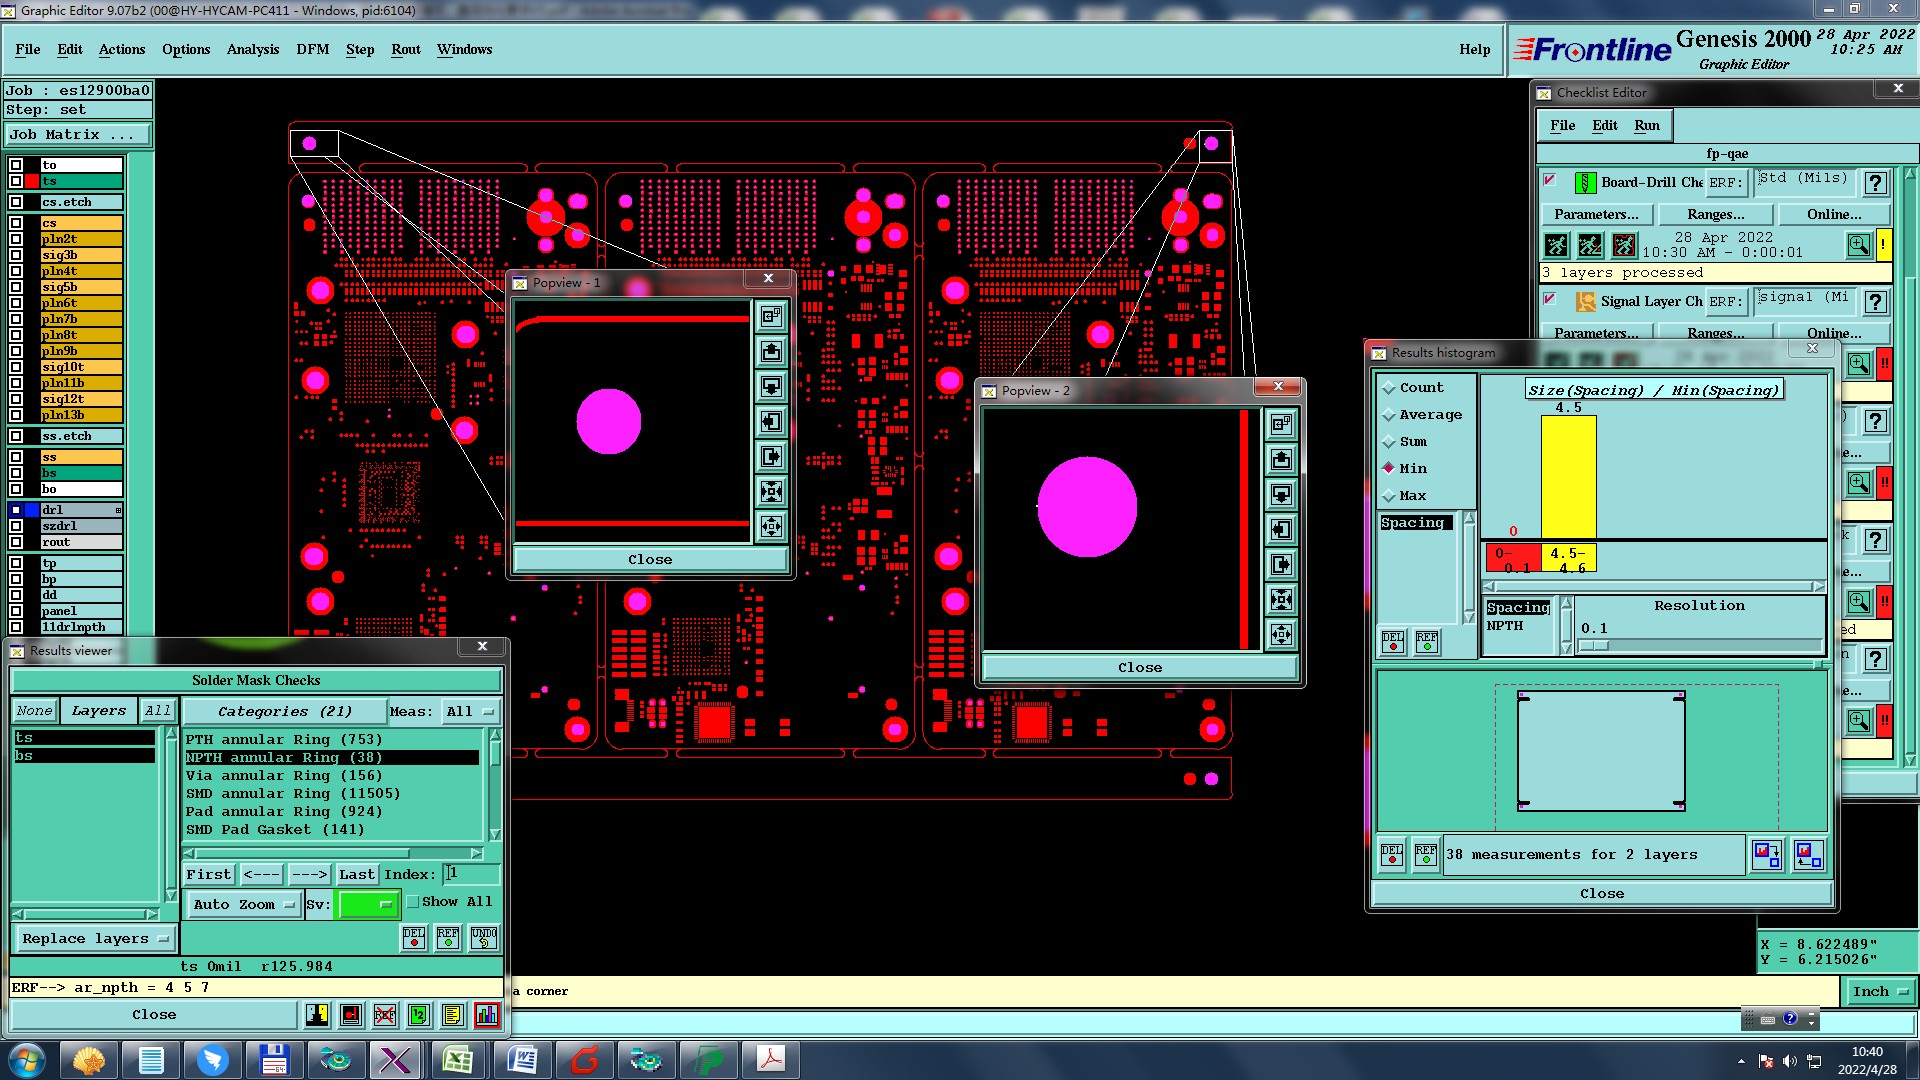Select the Average radio option

pyautogui.click(x=1389, y=415)
